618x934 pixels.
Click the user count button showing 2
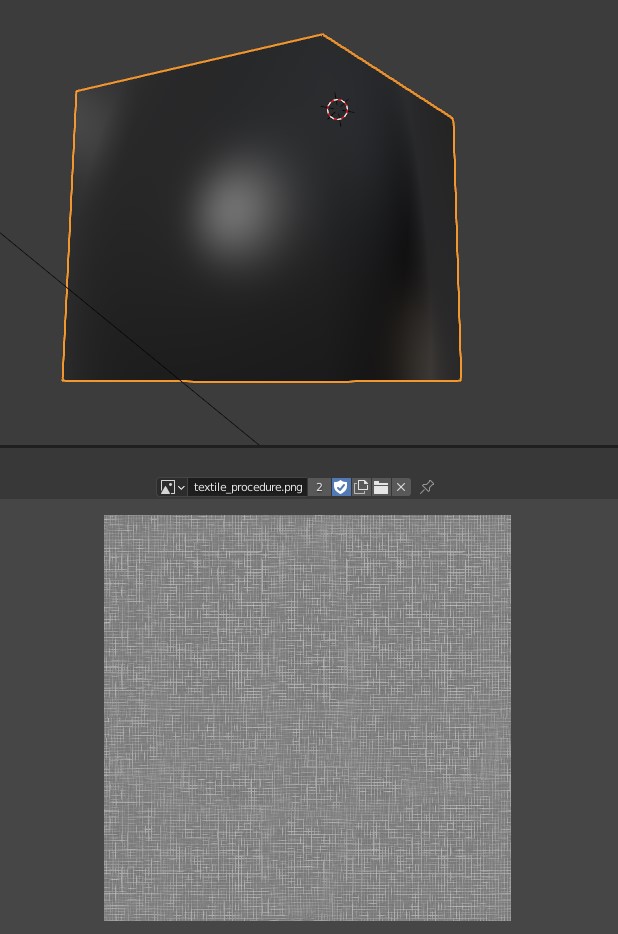(x=319, y=487)
